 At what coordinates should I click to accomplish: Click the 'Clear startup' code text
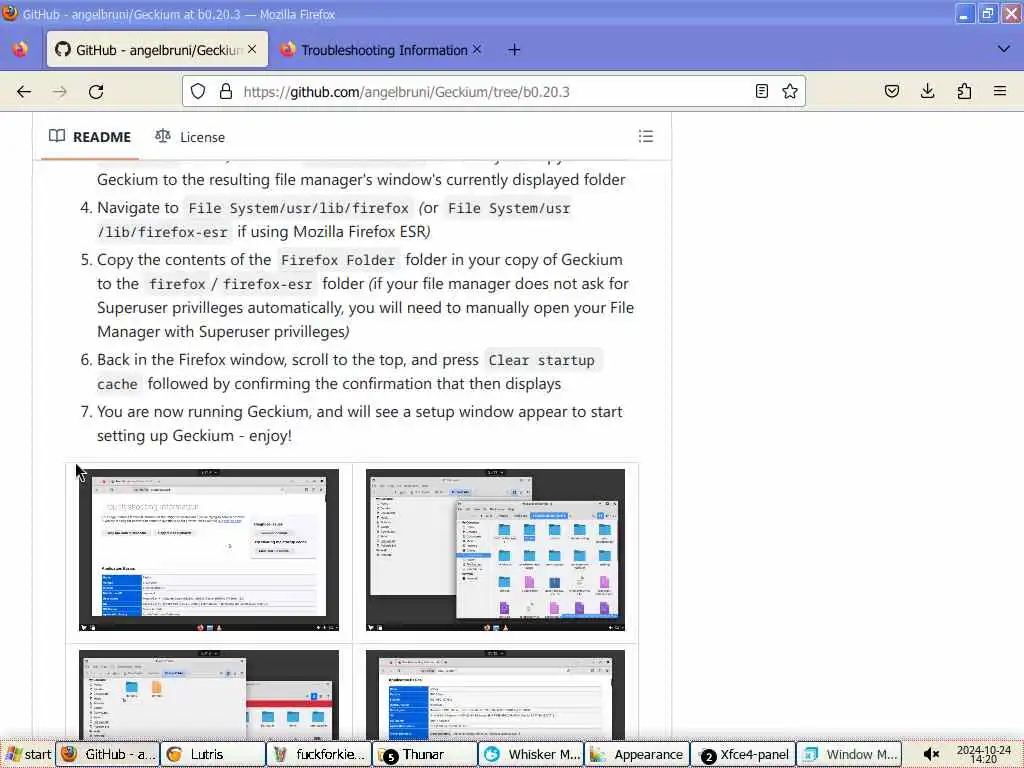[x=541, y=360]
